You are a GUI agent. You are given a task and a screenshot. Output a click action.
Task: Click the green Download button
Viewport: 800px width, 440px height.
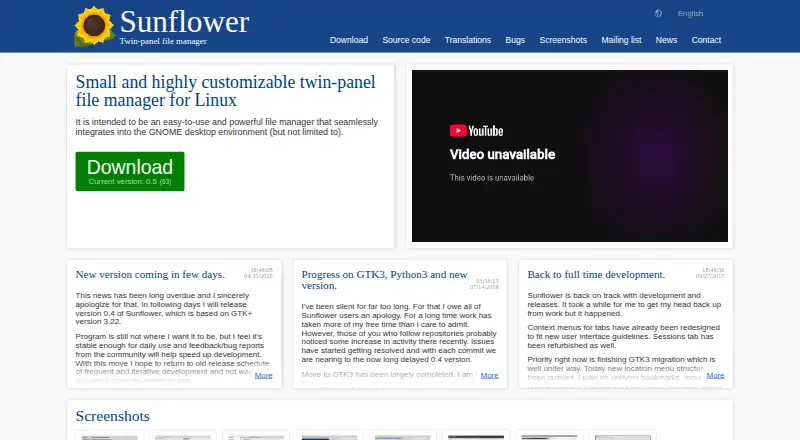(130, 172)
